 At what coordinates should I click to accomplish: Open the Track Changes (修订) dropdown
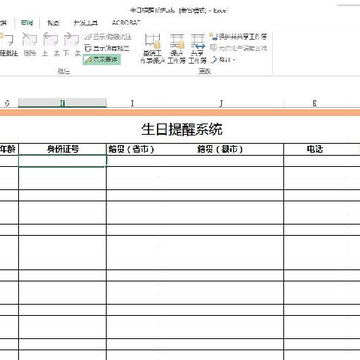223,60
